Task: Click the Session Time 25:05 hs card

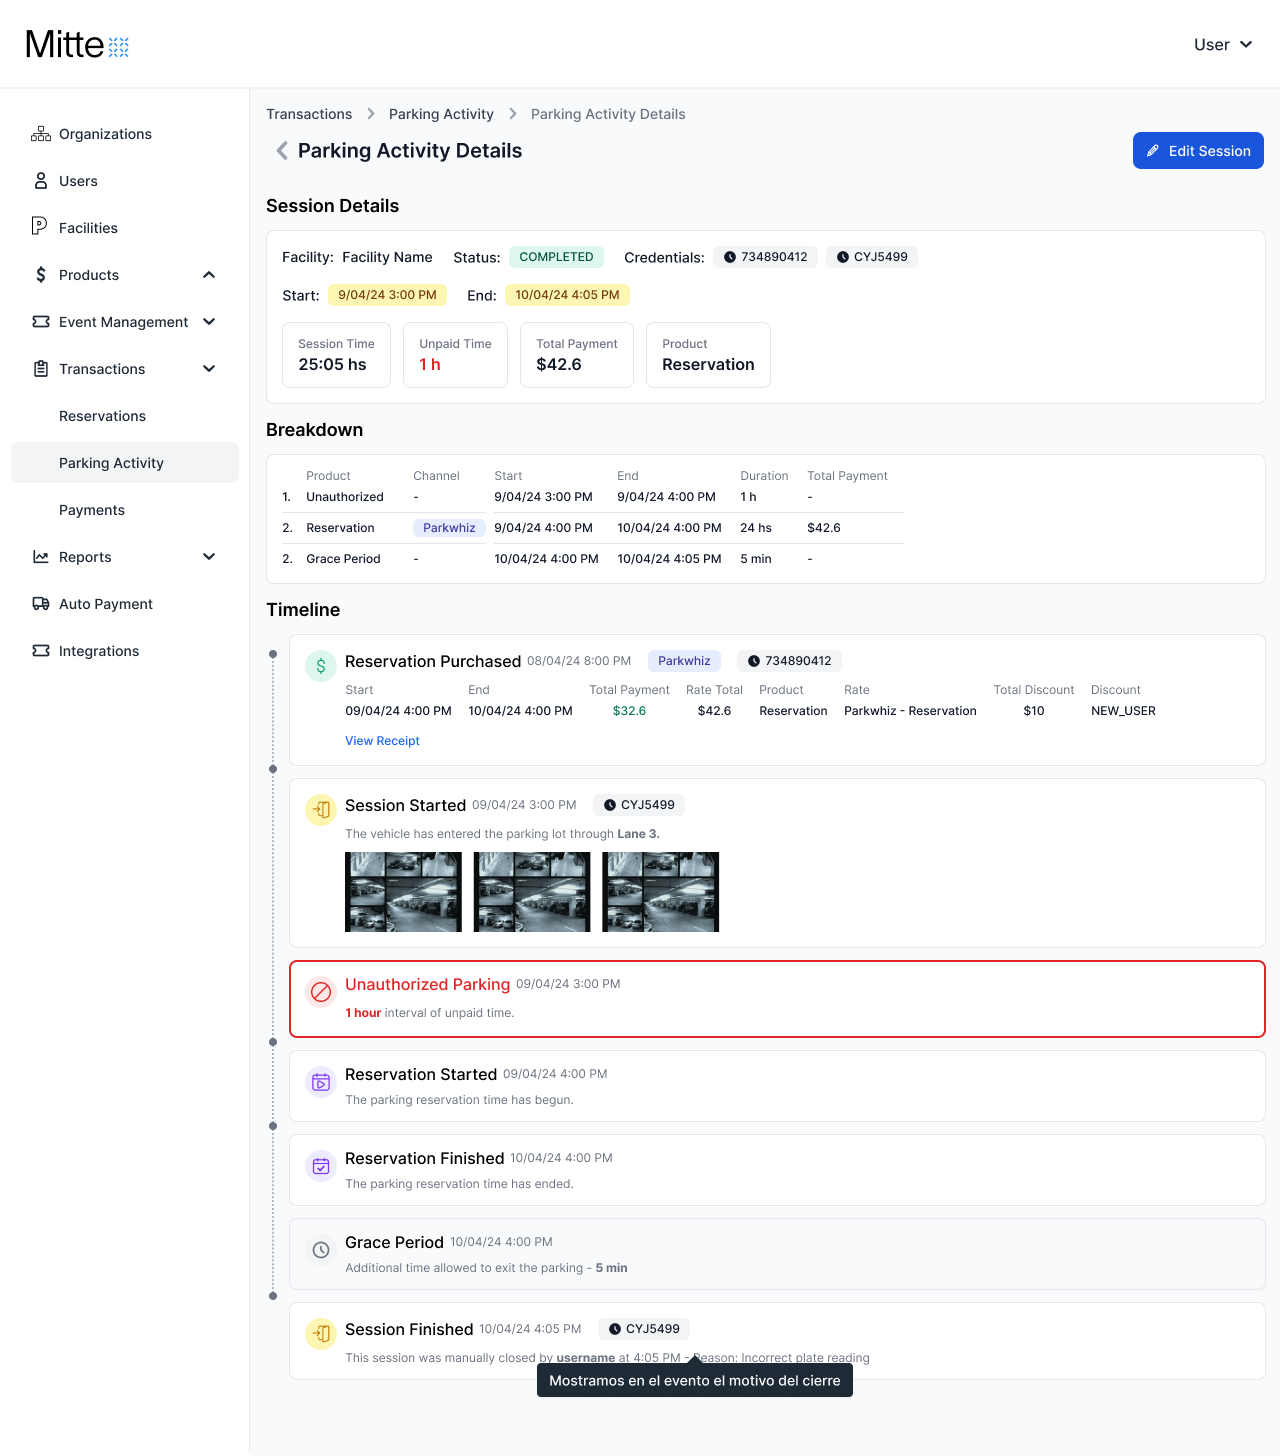Action: tap(336, 355)
